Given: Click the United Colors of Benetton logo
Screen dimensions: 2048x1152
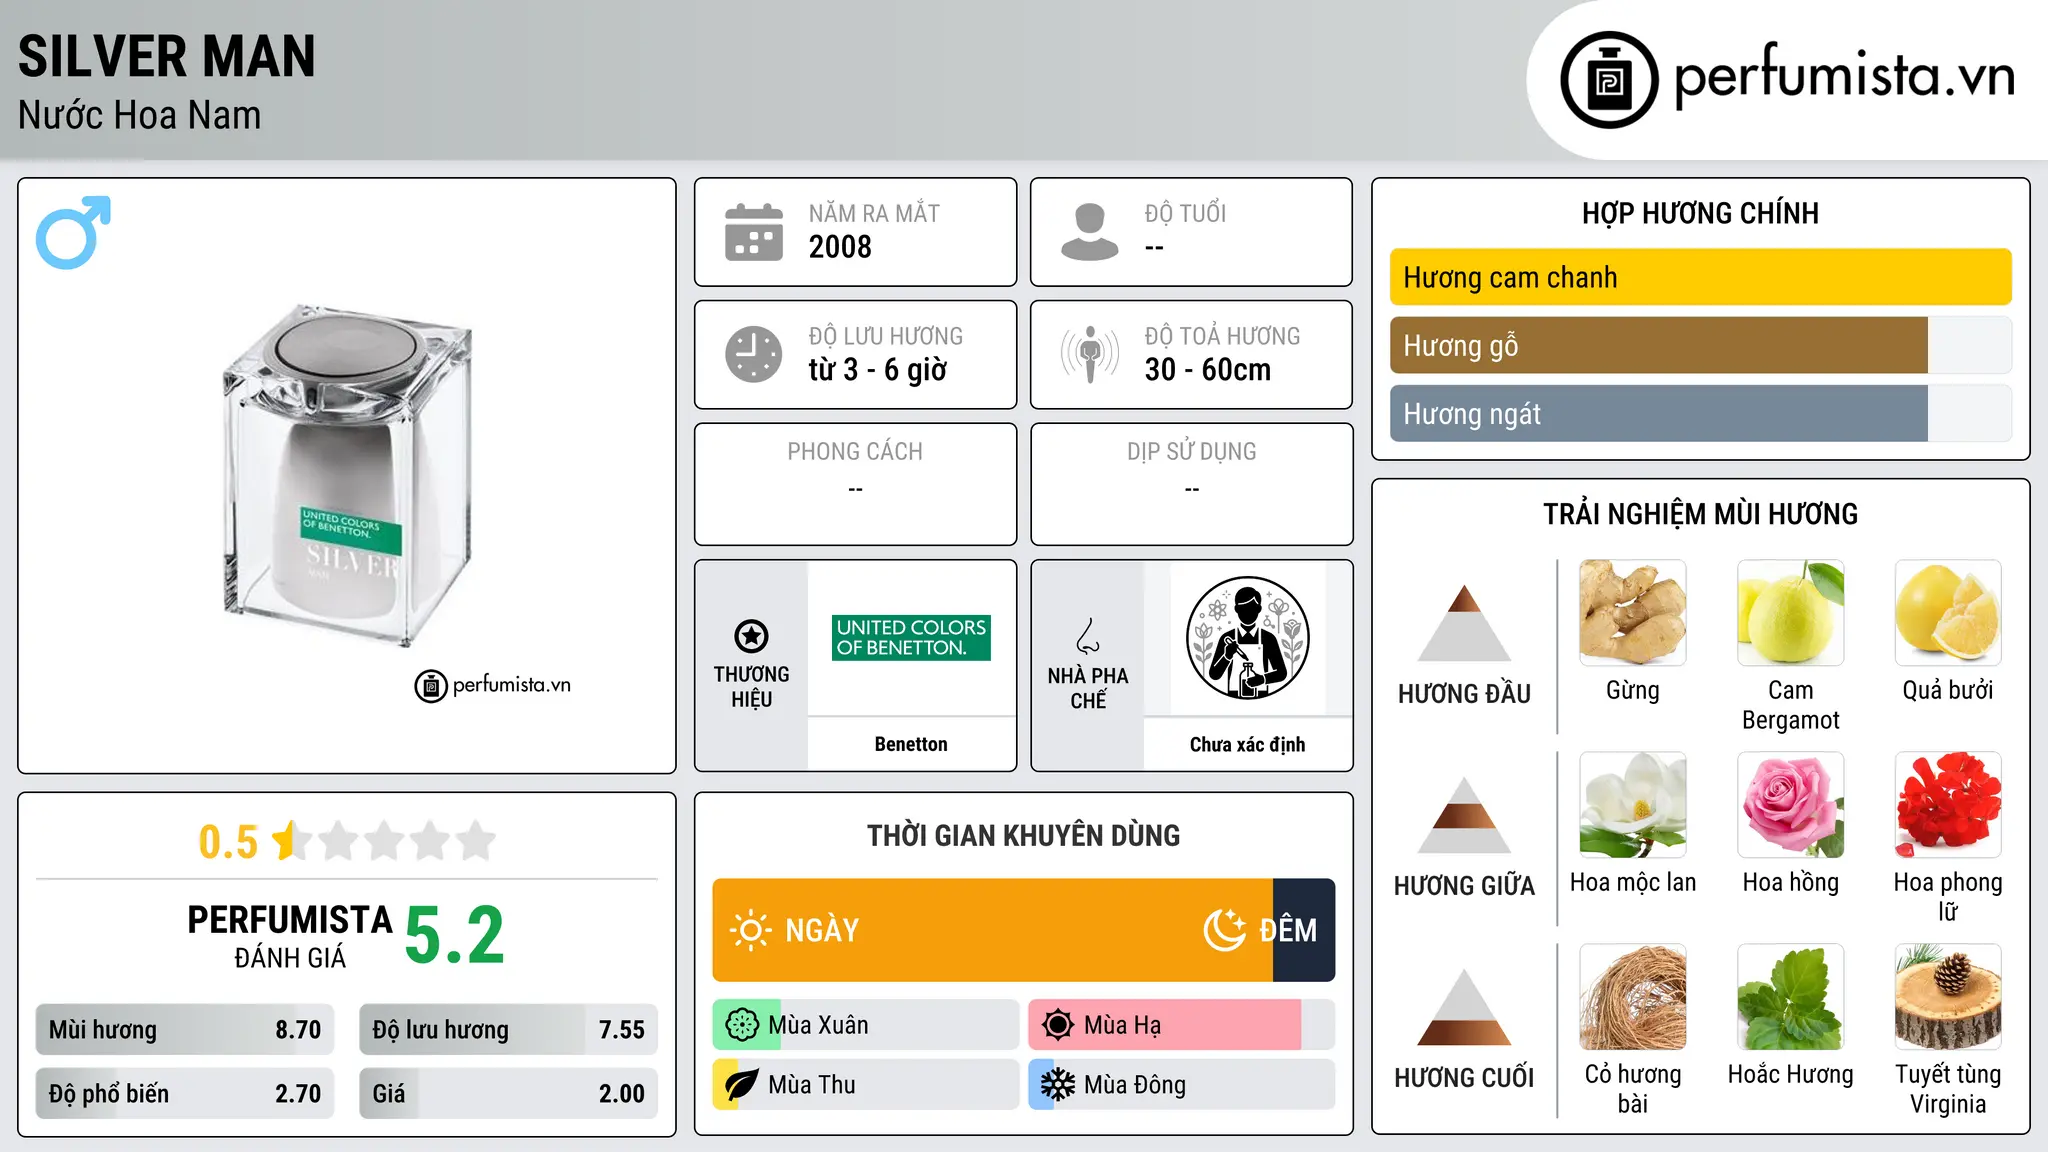Looking at the screenshot, I should (911, 637).
